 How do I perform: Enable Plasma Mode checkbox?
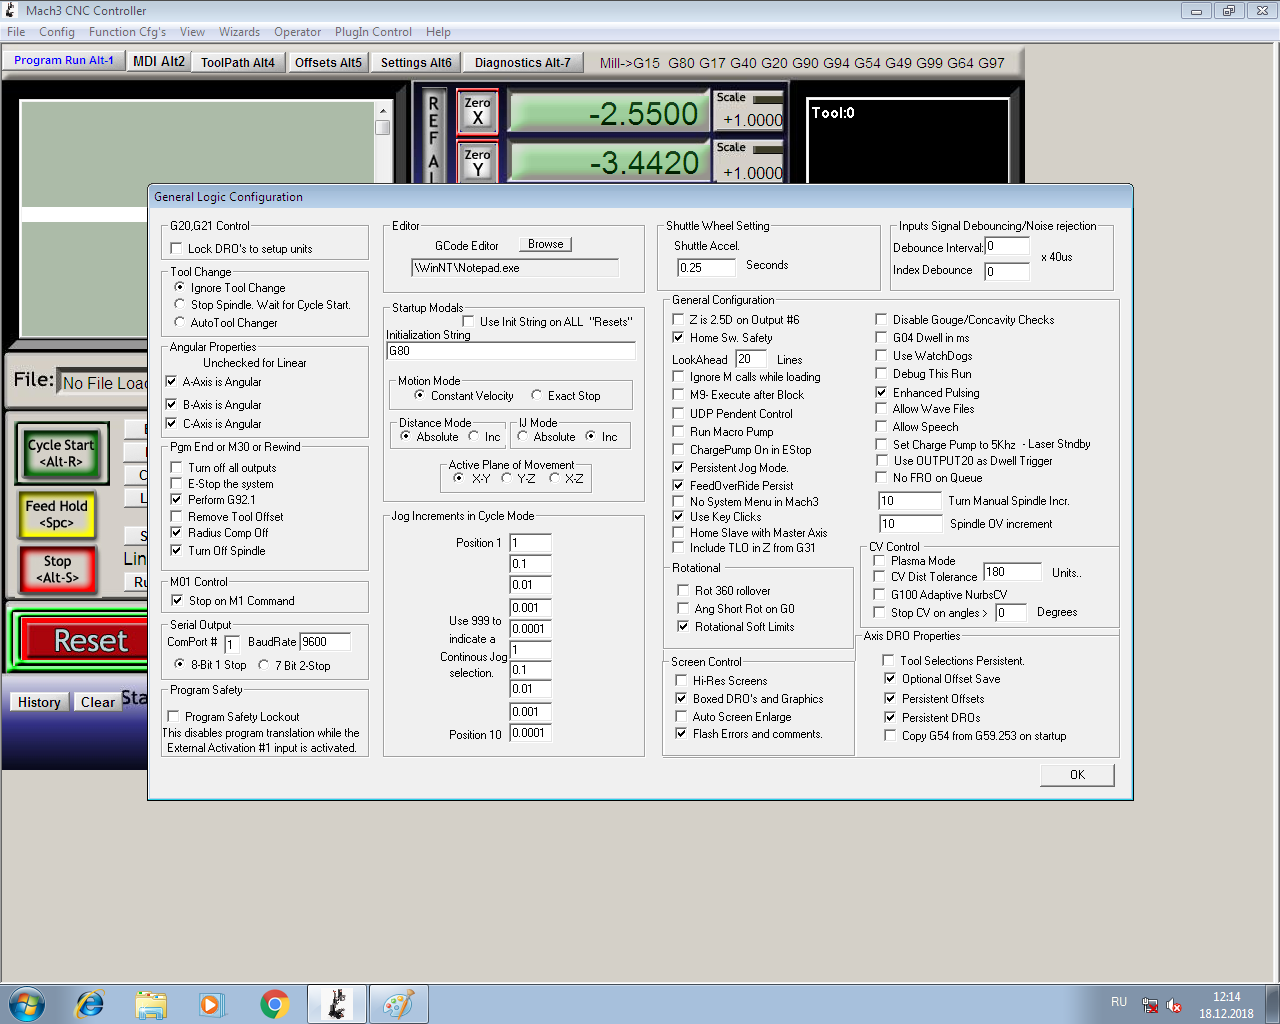click(x=879, y=561)
